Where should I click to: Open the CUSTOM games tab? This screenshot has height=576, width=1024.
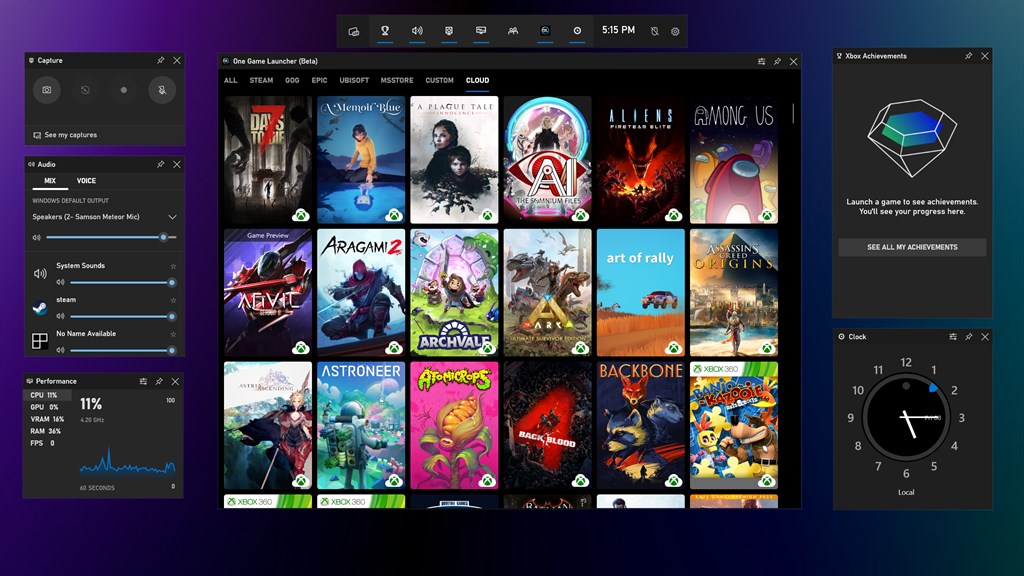coord(440,80)
